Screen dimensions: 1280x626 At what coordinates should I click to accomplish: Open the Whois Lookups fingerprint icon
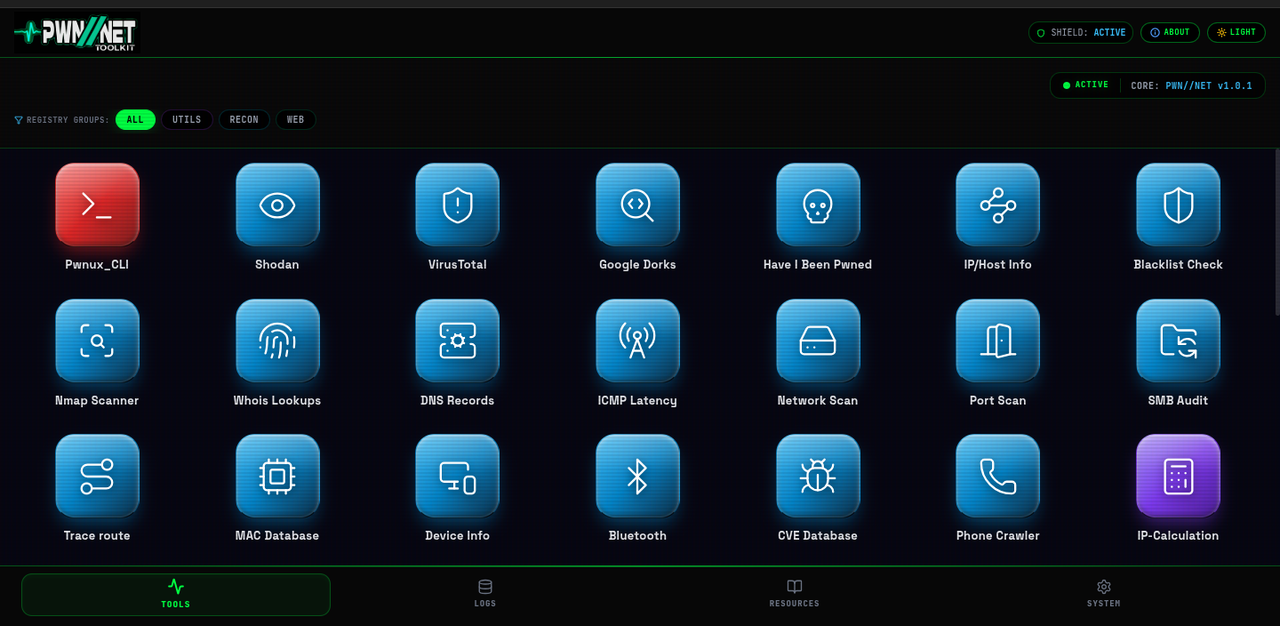pyautogui.click(x=277, y=341)
